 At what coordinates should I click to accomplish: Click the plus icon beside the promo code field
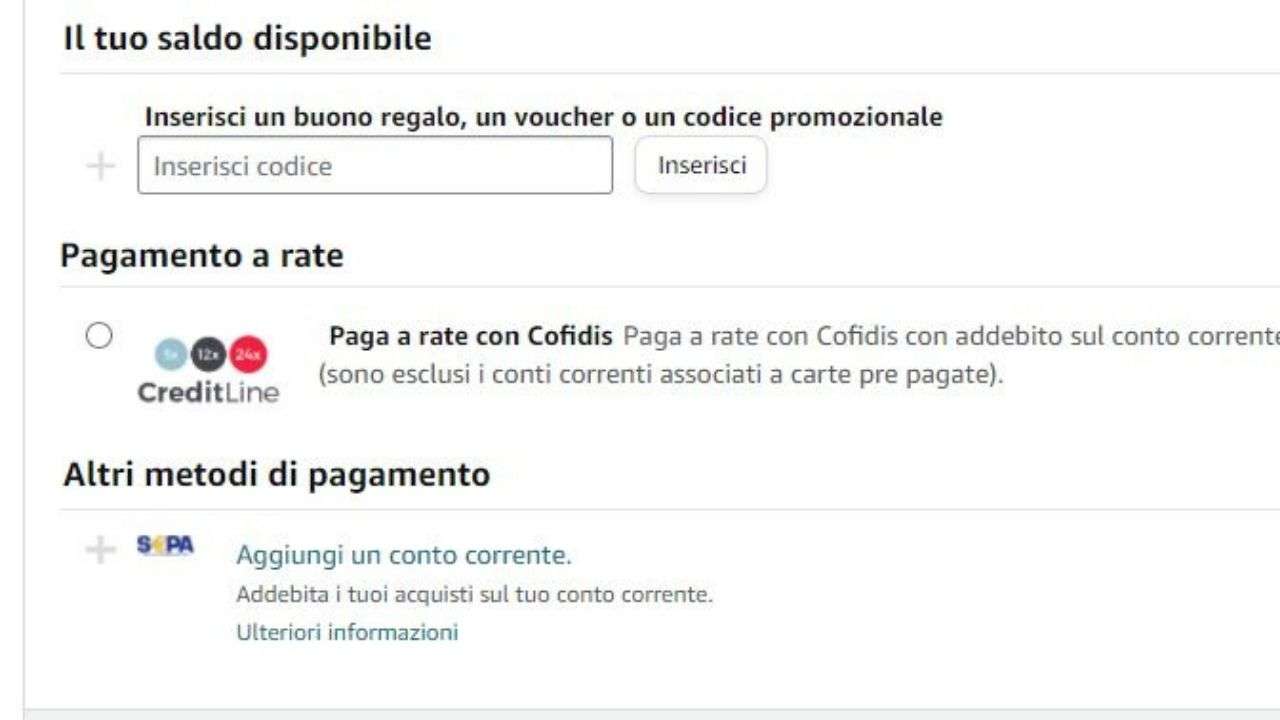(101, 166)
